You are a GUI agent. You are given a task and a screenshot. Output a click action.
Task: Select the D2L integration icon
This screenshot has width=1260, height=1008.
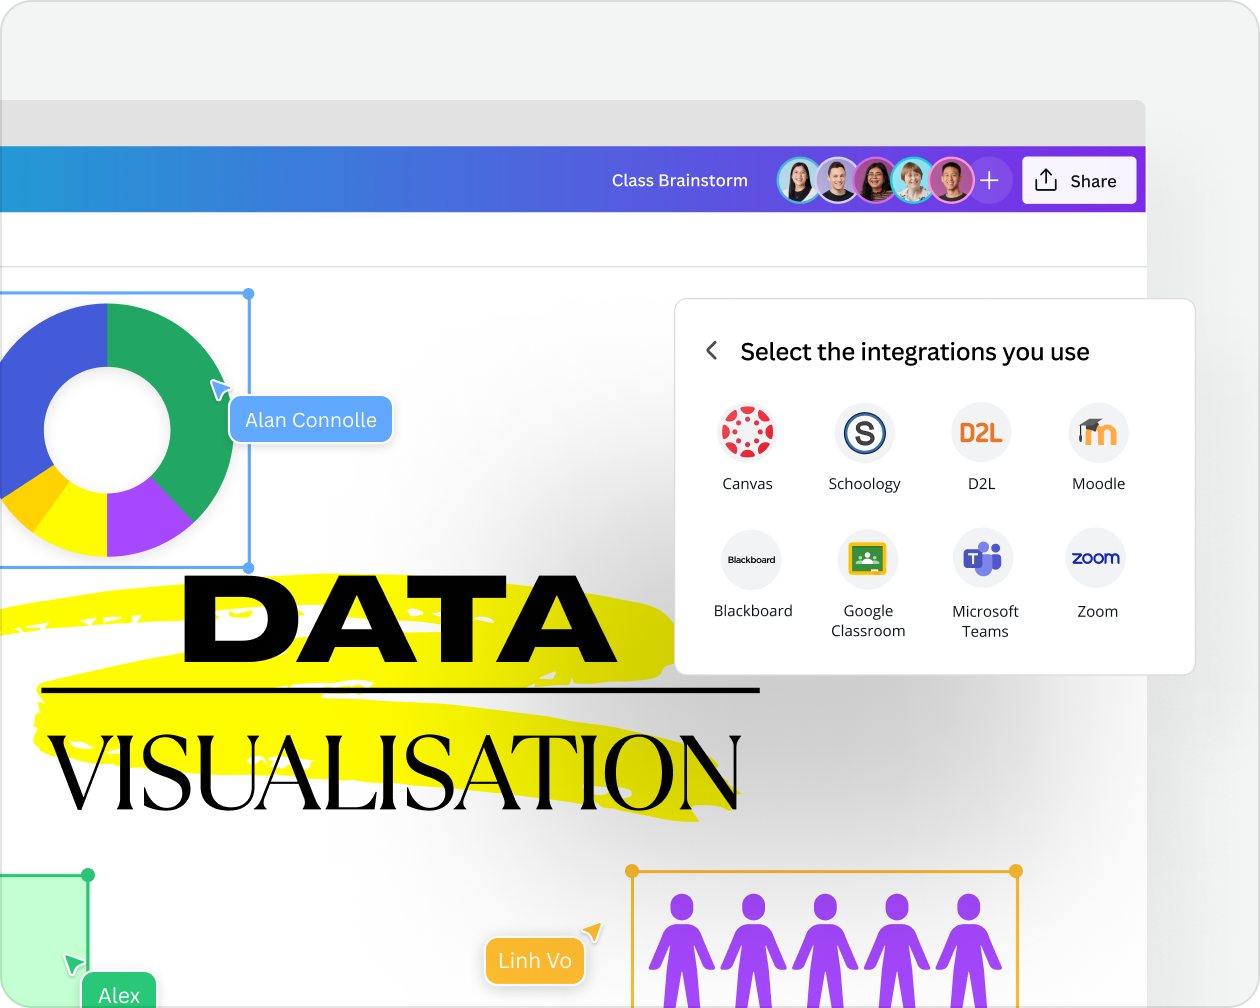(x=981, y=432)
